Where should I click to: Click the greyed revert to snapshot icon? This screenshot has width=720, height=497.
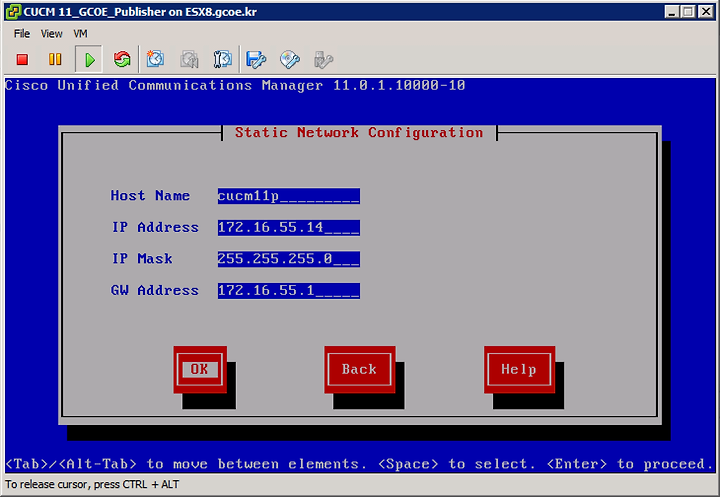(x=189, y=59)
